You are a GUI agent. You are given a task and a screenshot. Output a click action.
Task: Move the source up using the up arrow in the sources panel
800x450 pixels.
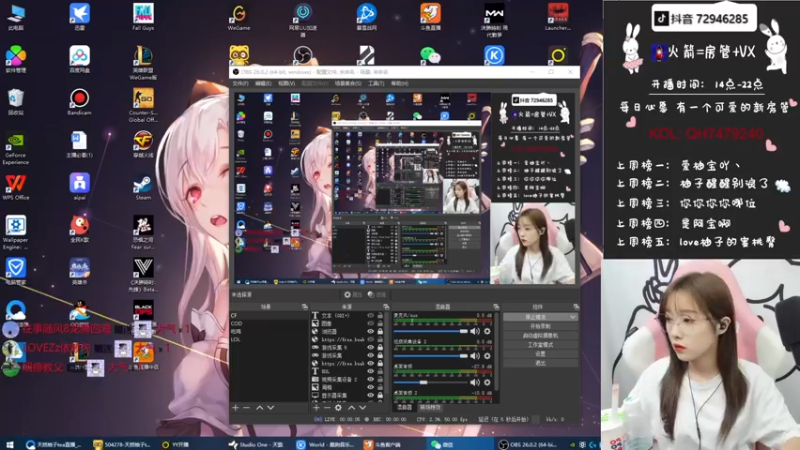pos(352,408)
